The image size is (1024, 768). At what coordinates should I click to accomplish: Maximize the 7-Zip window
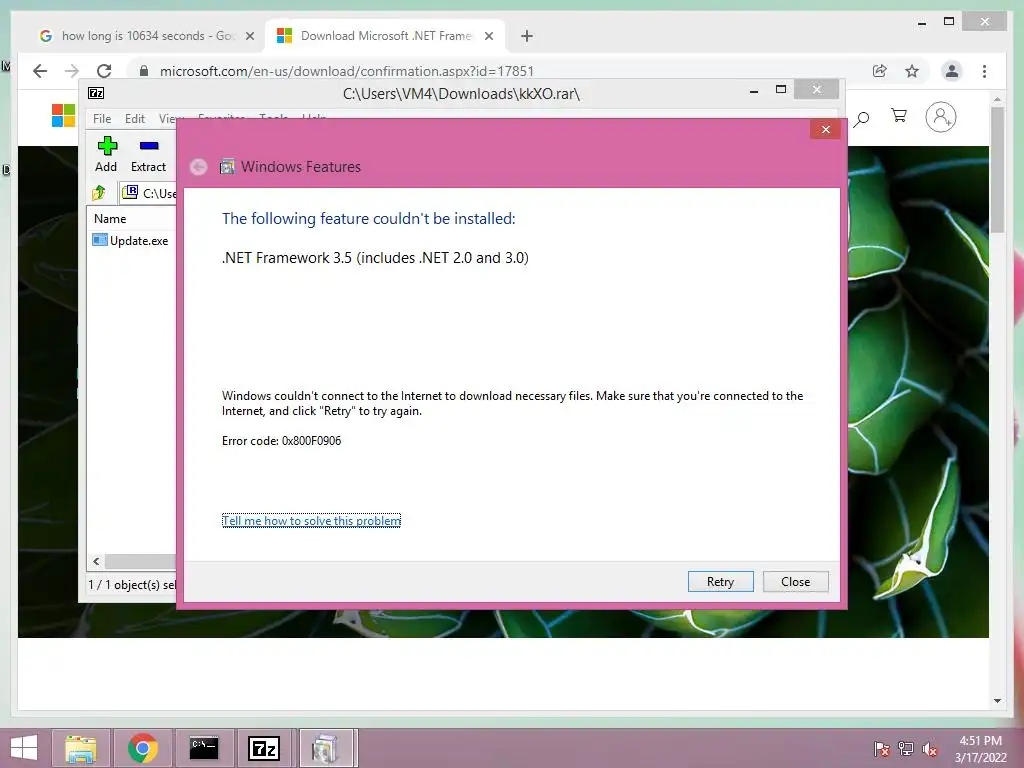(x=780, y=90)
